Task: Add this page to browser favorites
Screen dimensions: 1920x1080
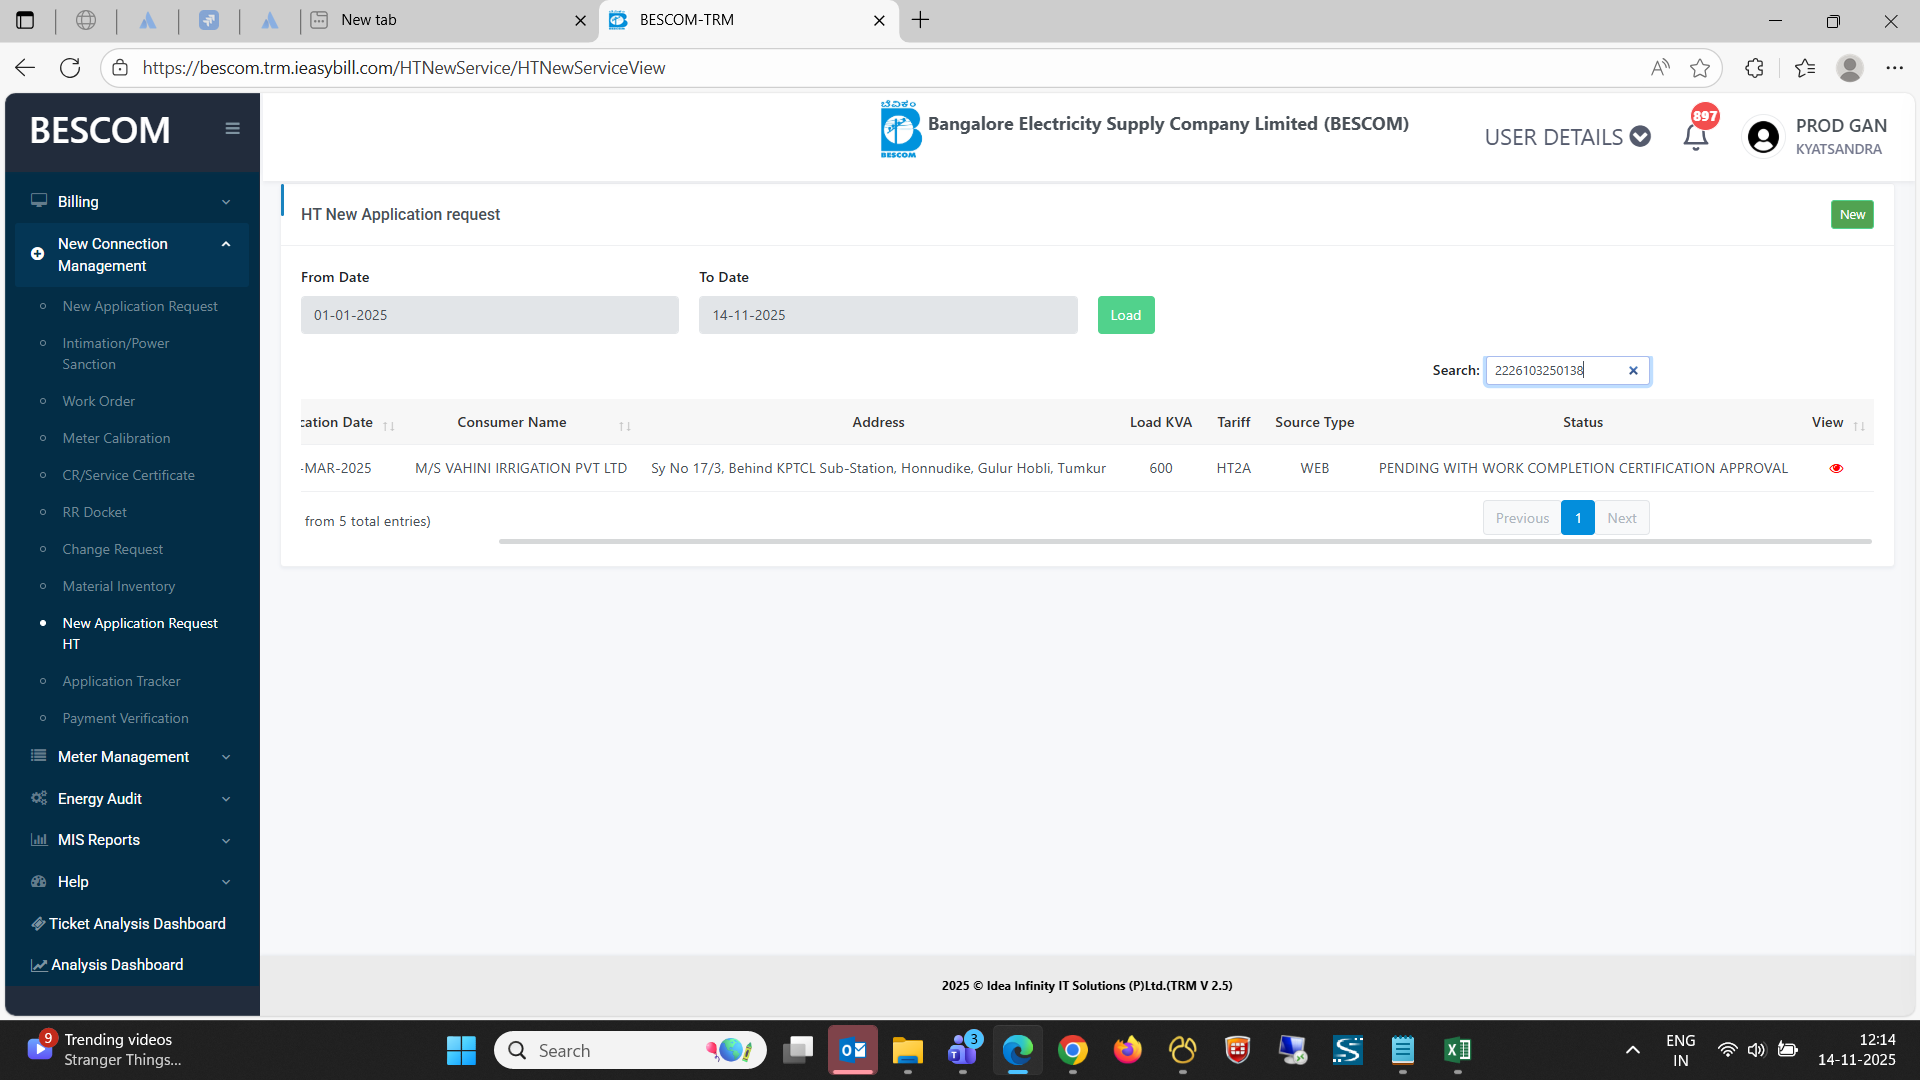Action: tap(1699, 68)
